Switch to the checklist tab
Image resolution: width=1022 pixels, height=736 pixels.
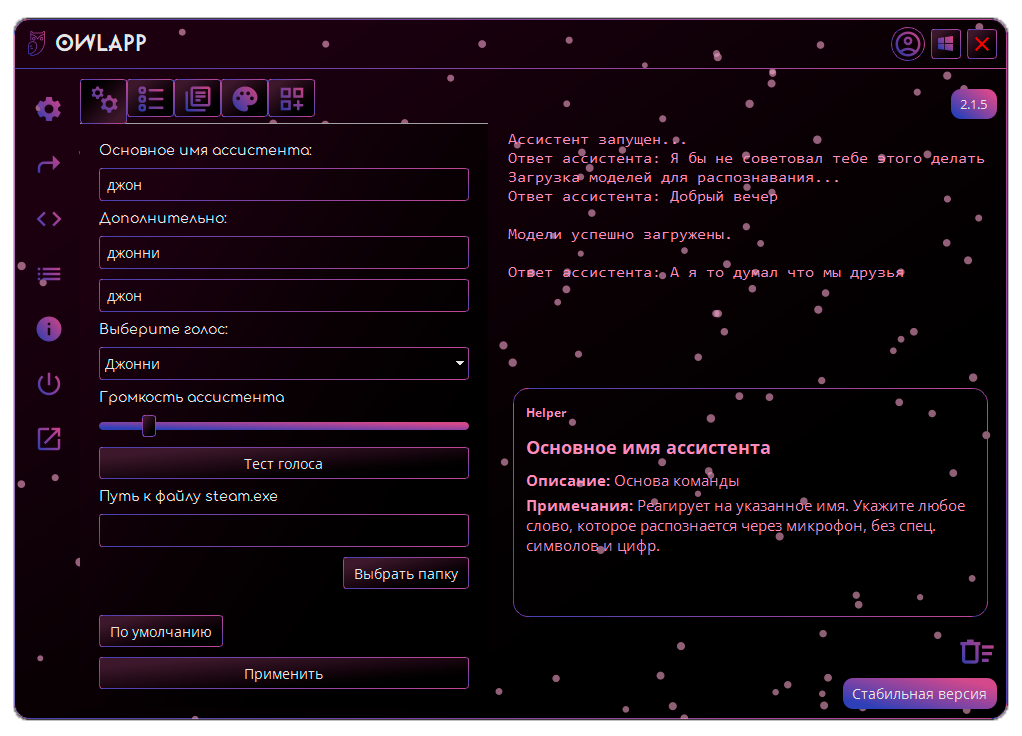click(151, 98)
